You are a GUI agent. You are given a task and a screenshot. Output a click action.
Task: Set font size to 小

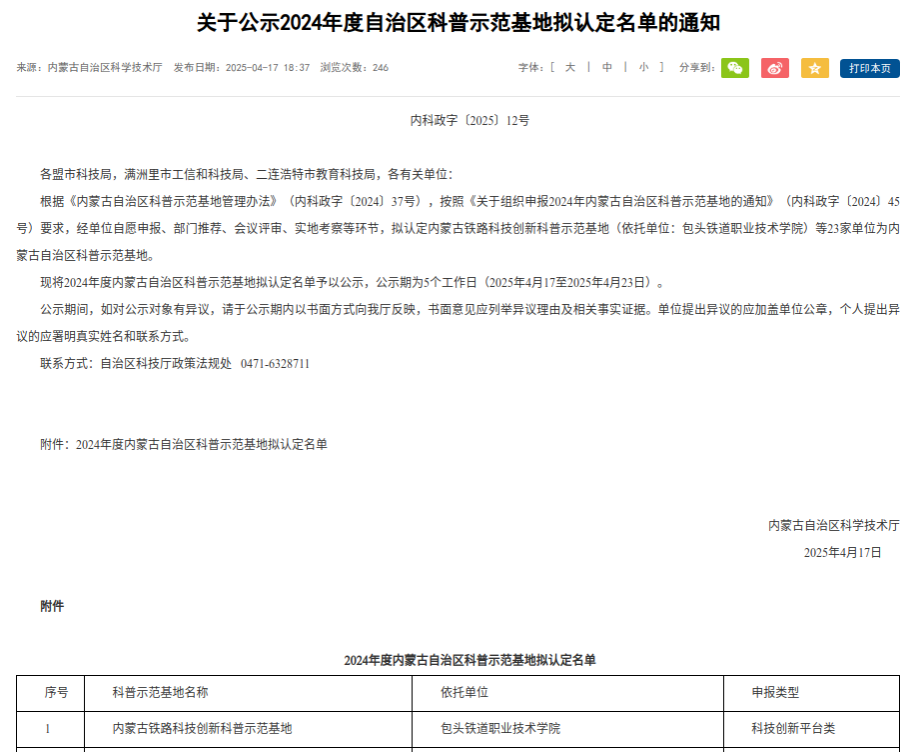643,67
